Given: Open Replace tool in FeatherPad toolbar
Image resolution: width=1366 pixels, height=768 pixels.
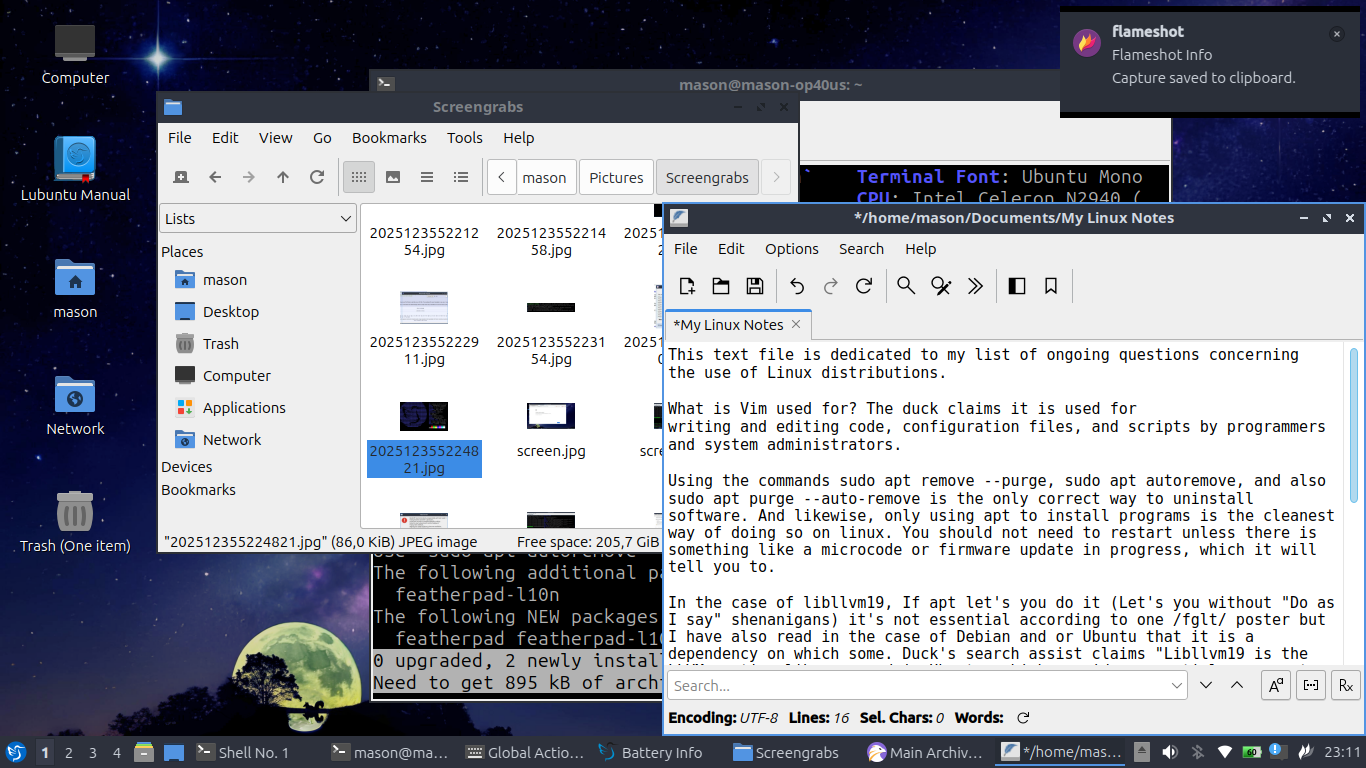Looking at the screenshot, I should tap(941, 286).
